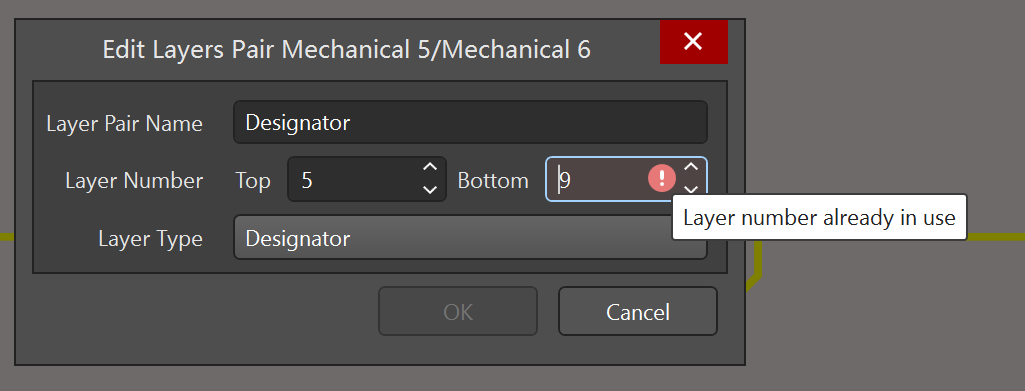
Task: Decrease the Top layer number
Action: click(x=429, y=190)
